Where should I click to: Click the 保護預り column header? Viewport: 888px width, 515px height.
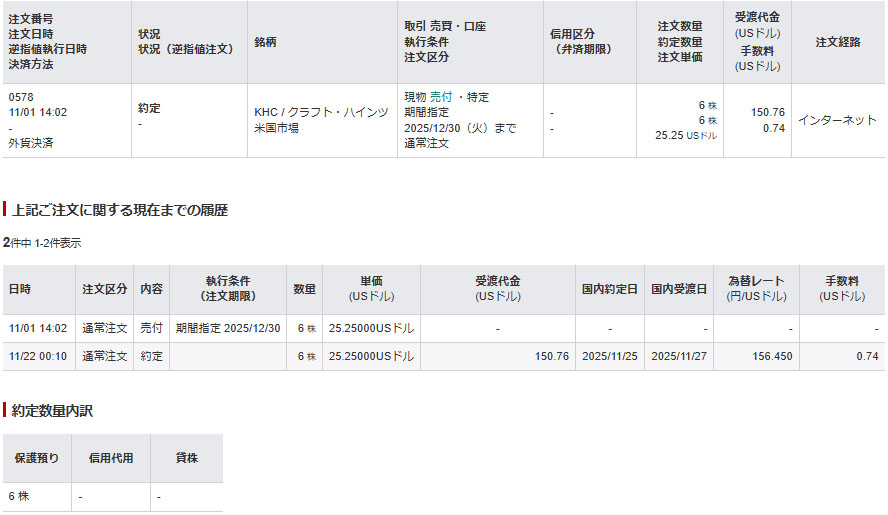tap(36, 458)
